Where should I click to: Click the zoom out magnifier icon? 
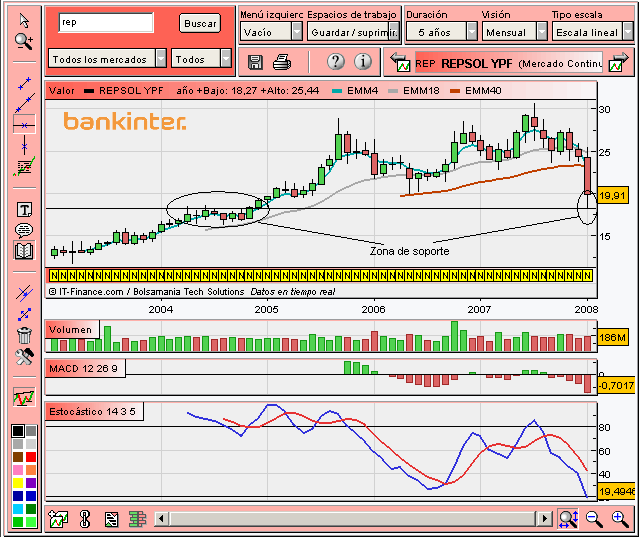pos(594,519)
